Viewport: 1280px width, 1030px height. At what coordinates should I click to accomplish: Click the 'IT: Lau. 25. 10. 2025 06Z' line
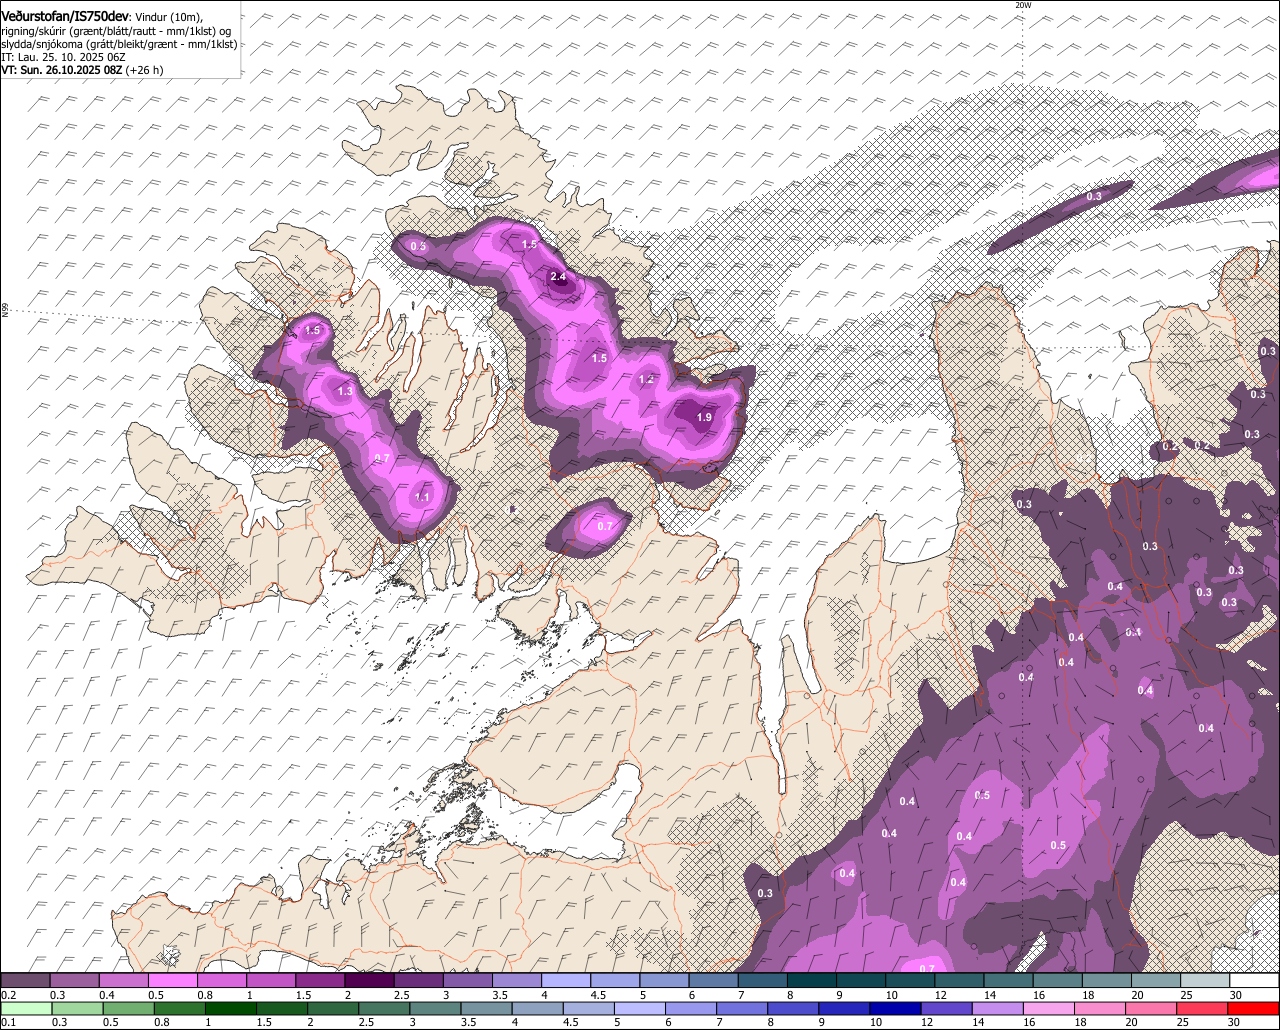(x=63, y=57)
